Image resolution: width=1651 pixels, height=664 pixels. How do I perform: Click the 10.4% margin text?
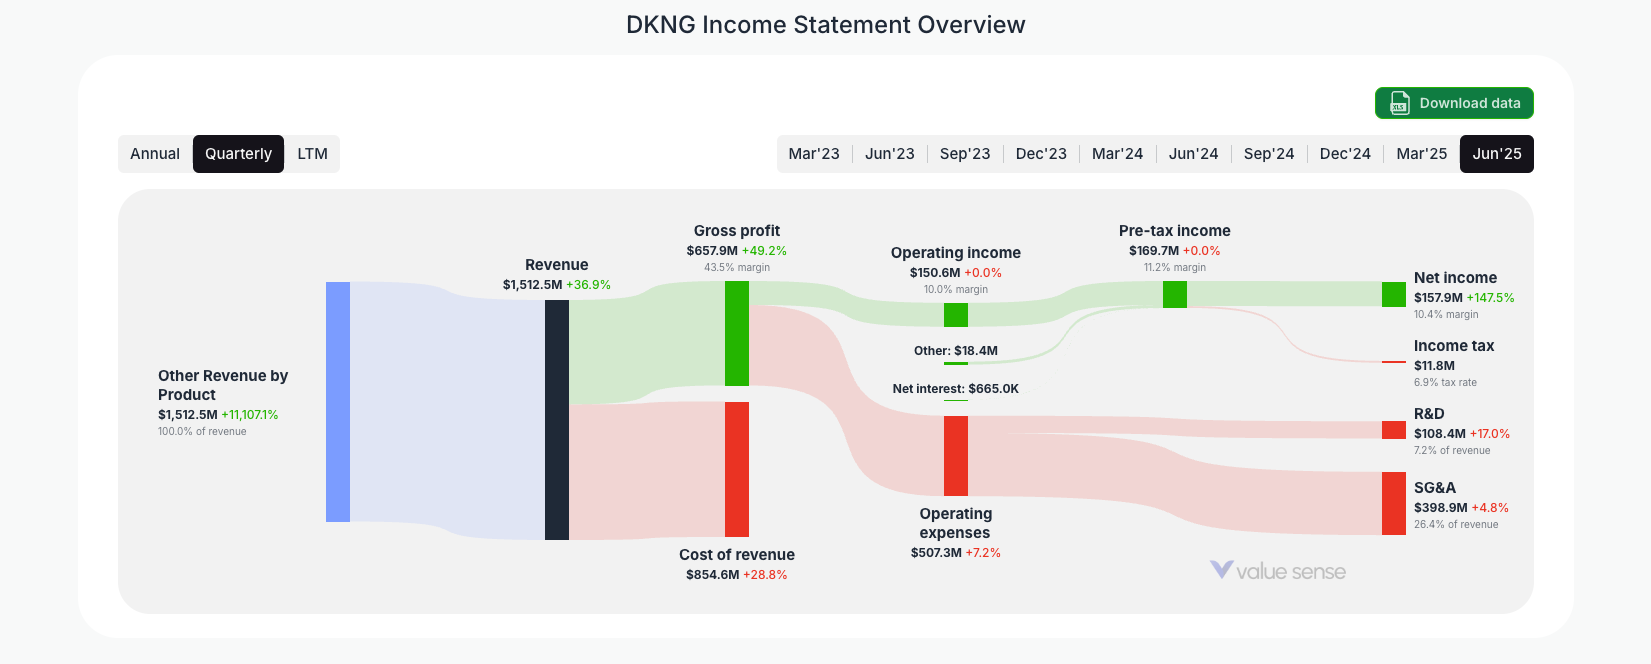tap(1446, 314)
